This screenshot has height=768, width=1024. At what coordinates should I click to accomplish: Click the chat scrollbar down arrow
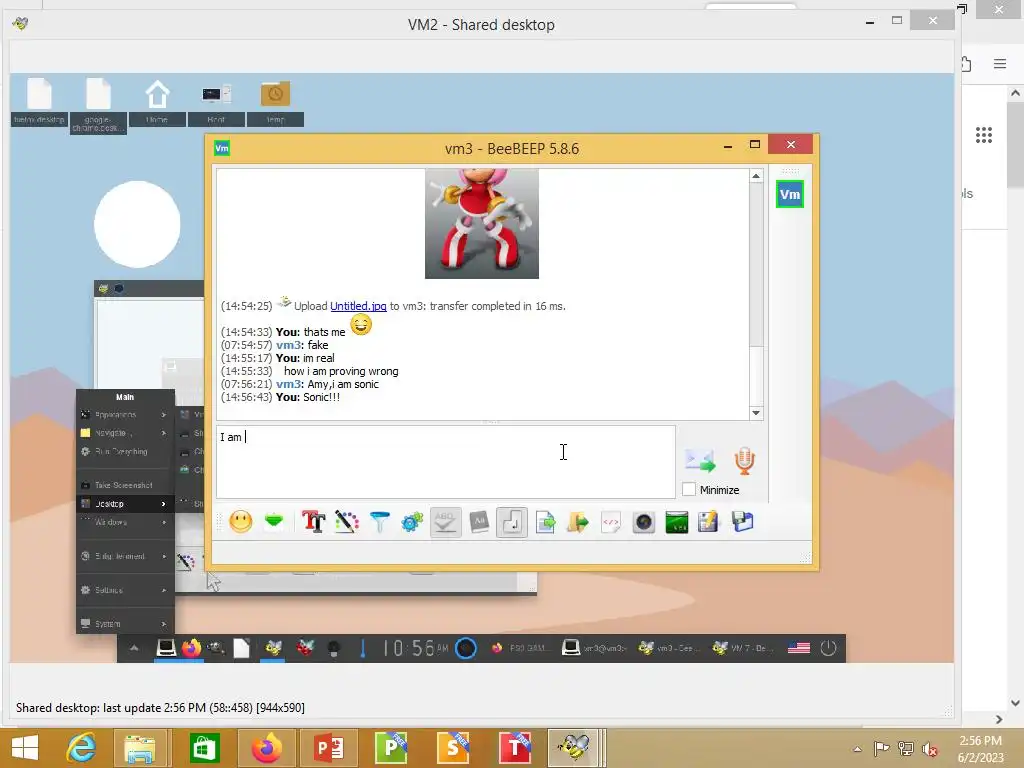(x=756, y=413)
